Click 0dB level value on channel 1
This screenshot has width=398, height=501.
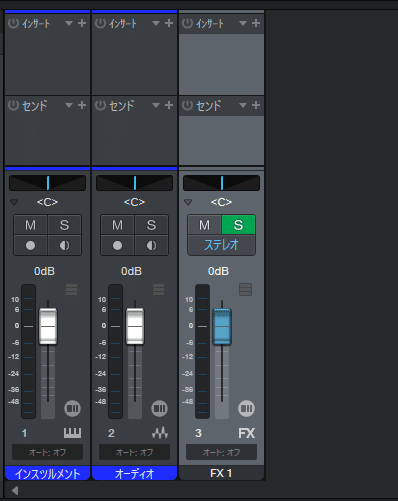tap(44, 271)
